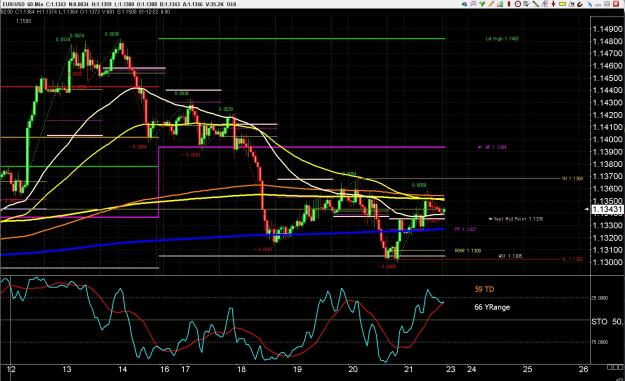Click date 18 on the time axis

[241, 369]
